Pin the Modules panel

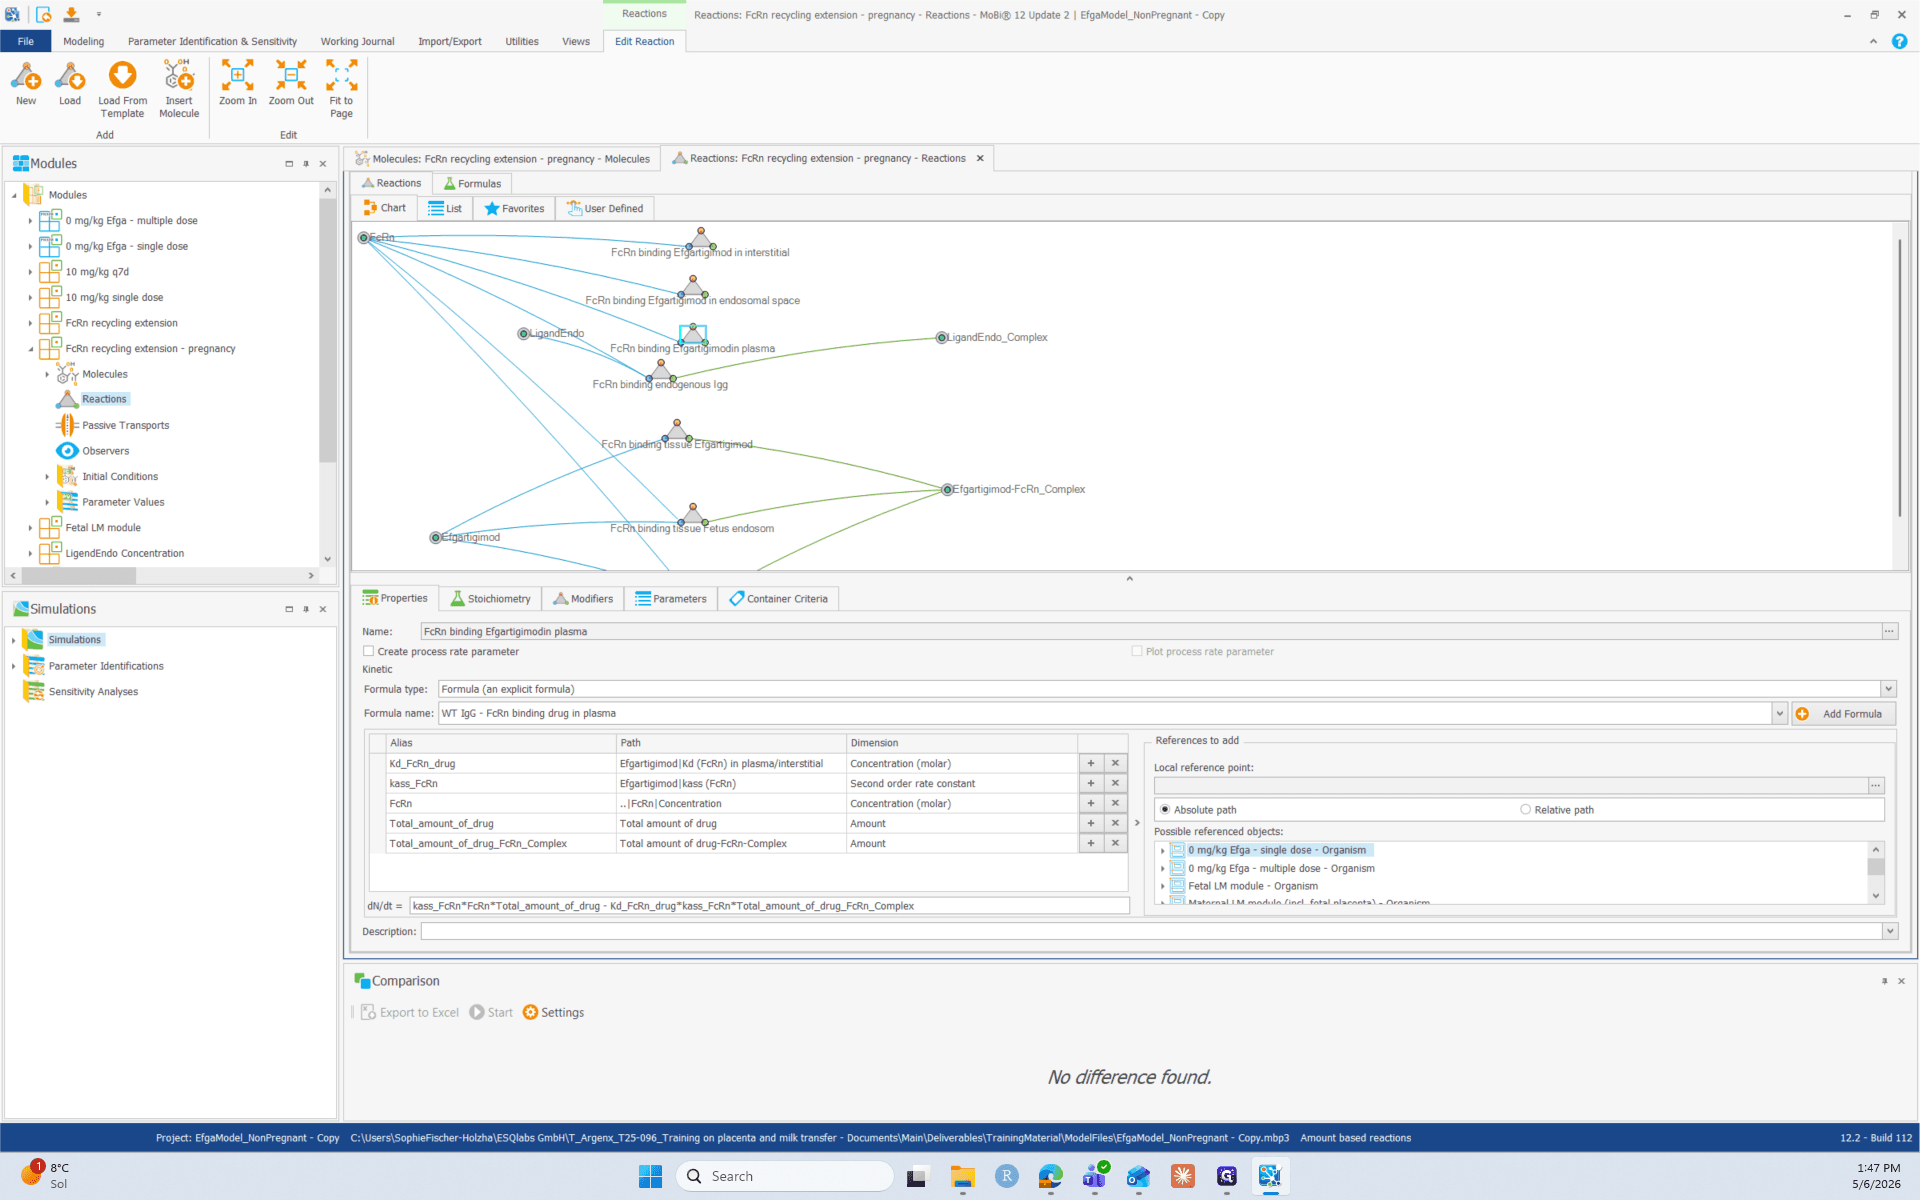(306, 164)
